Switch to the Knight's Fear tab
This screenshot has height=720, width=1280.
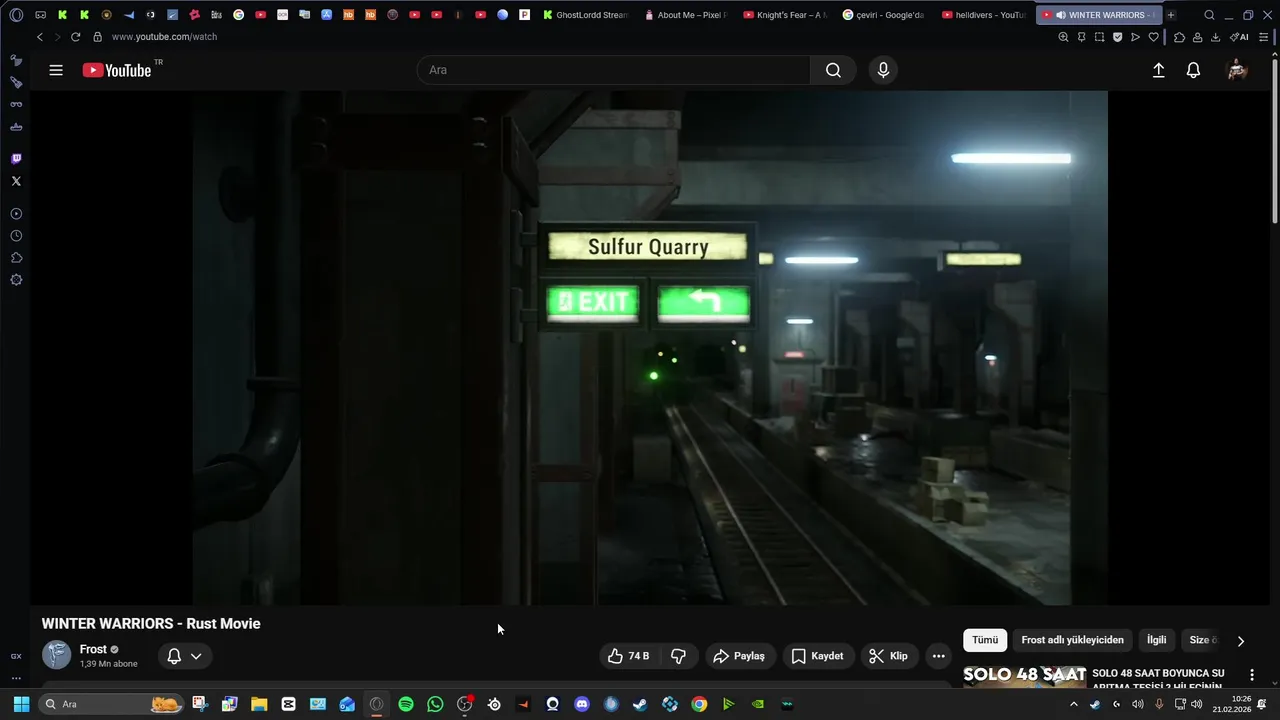(786, 15)
